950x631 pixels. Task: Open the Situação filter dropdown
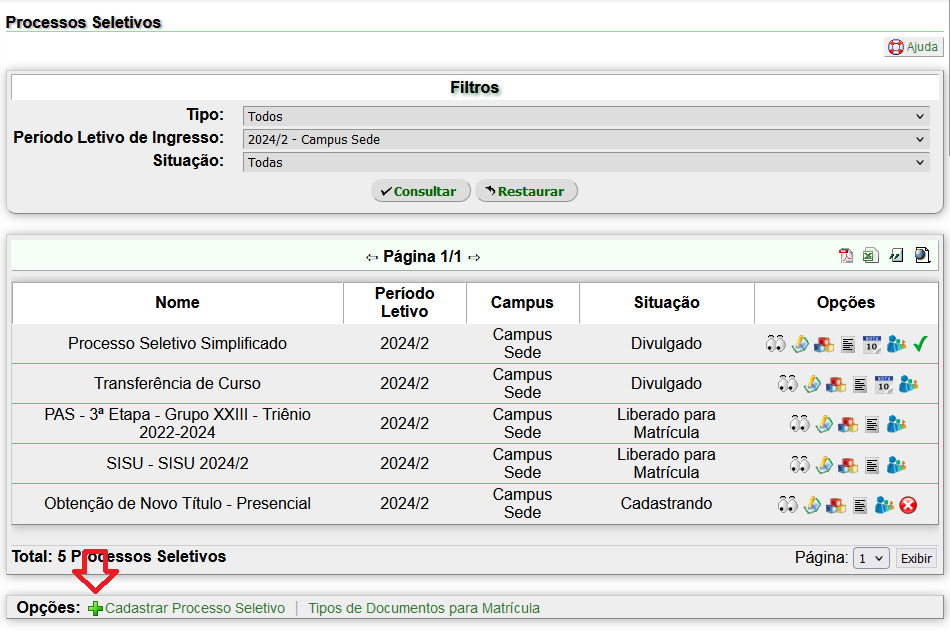(586, 163)
